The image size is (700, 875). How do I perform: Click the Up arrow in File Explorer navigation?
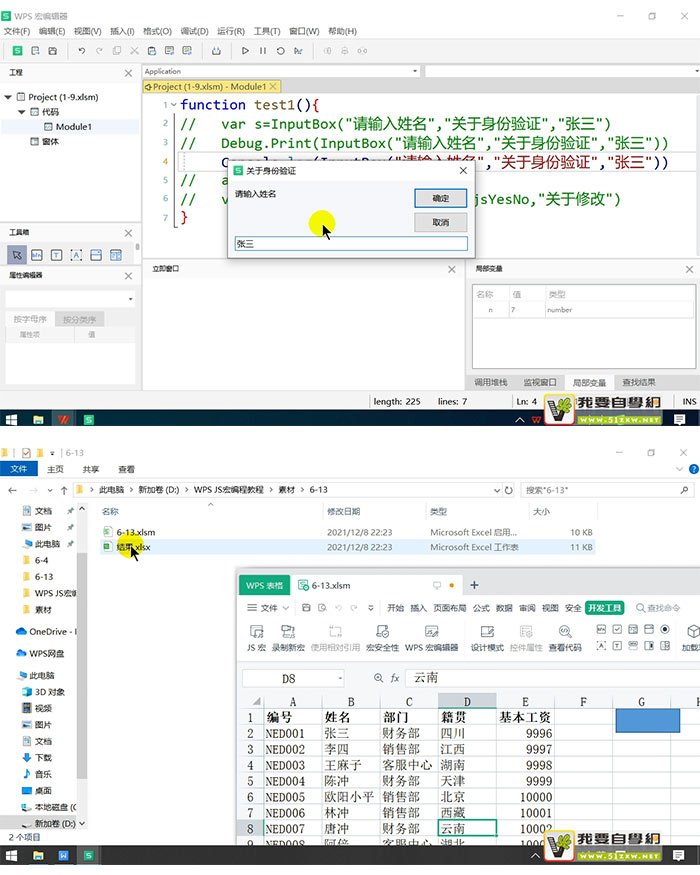click(64, 490)
